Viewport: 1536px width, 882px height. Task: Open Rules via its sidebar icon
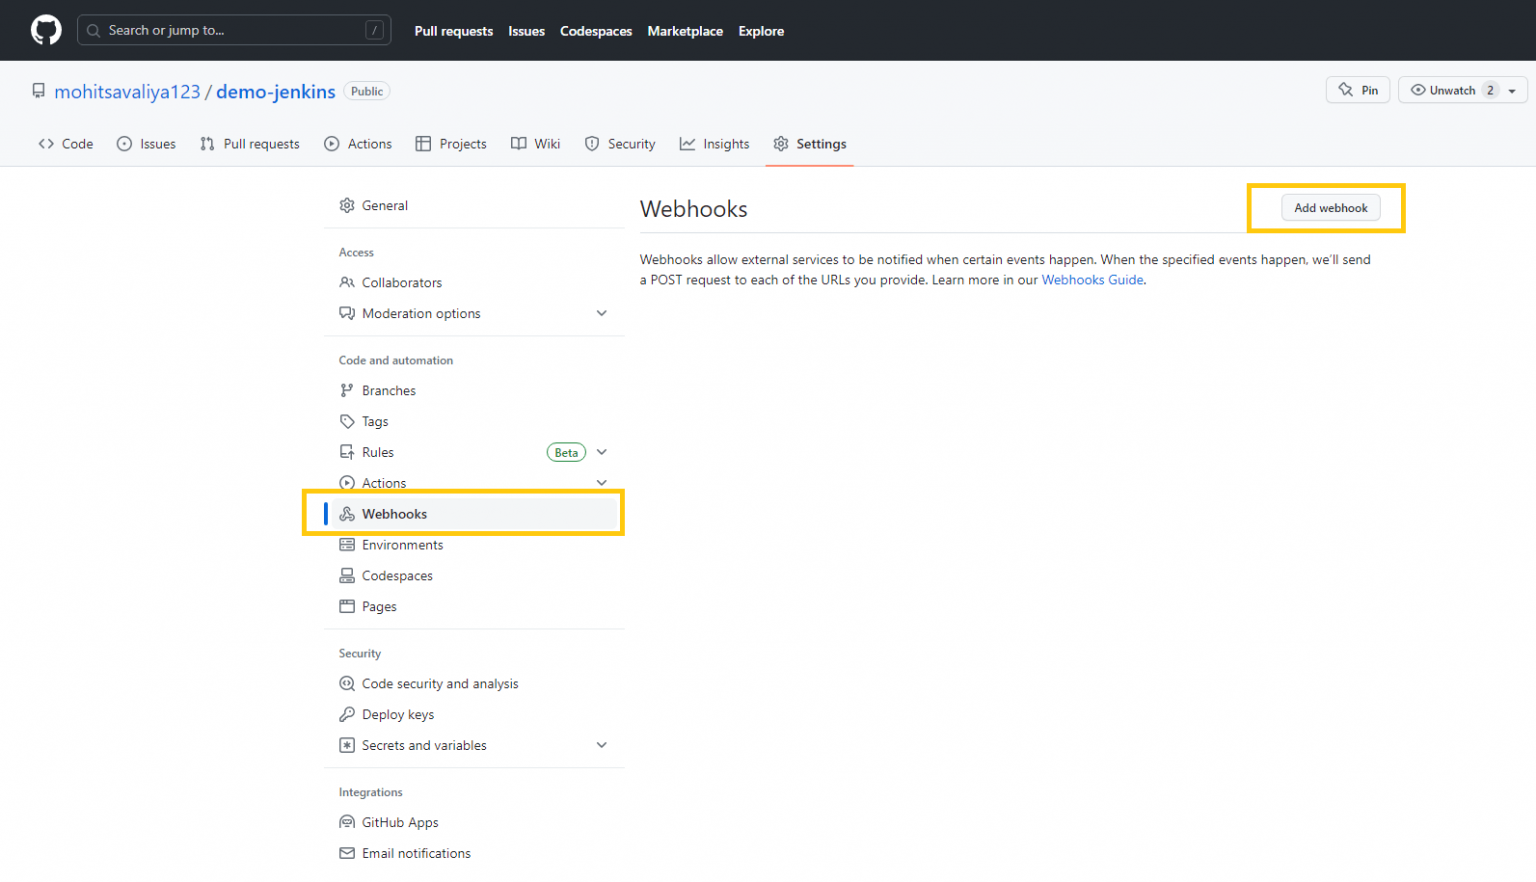[346, 452]
